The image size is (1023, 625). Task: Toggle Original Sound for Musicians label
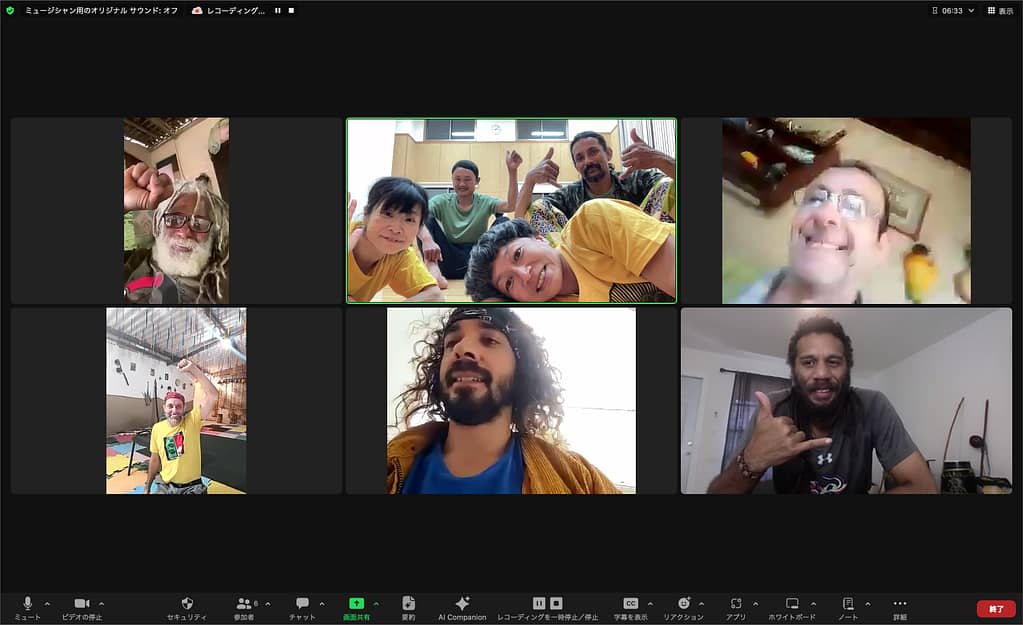coord(101,10)
